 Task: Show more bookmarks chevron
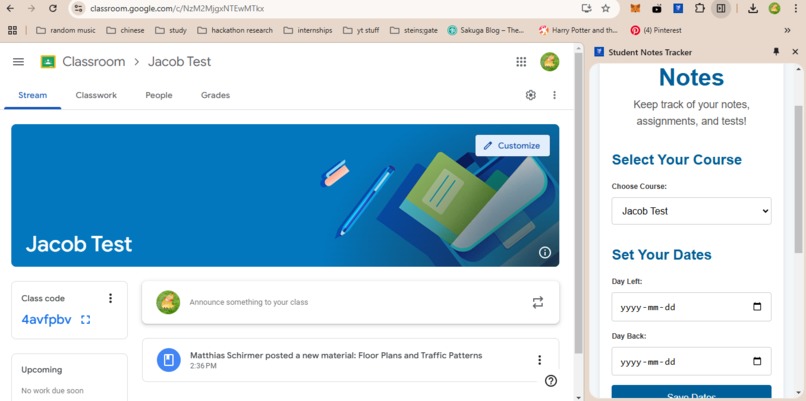tap(787, 30)
